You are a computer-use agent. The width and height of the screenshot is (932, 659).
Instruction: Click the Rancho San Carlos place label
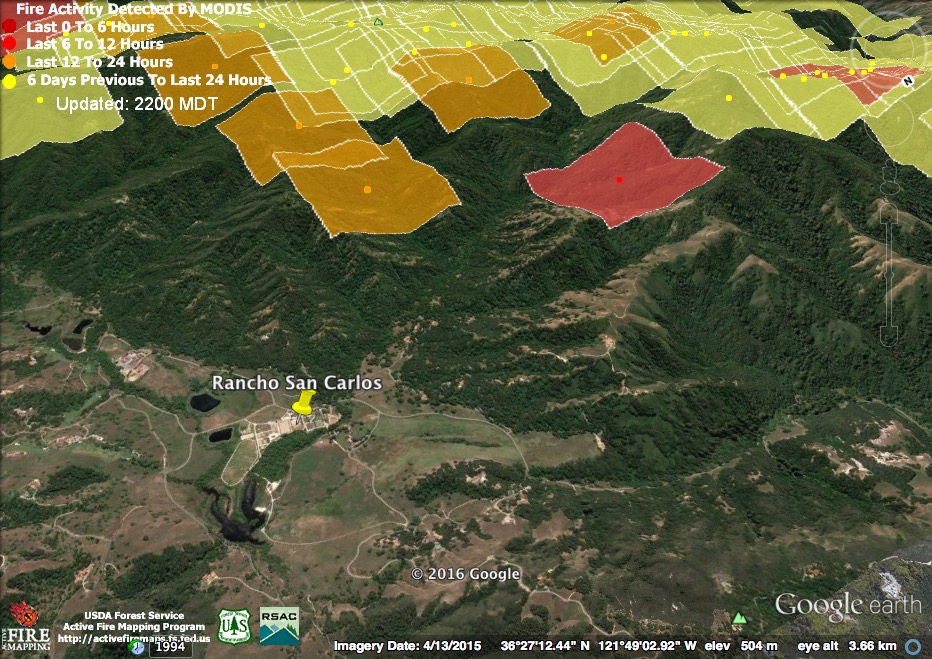(296, 383)
